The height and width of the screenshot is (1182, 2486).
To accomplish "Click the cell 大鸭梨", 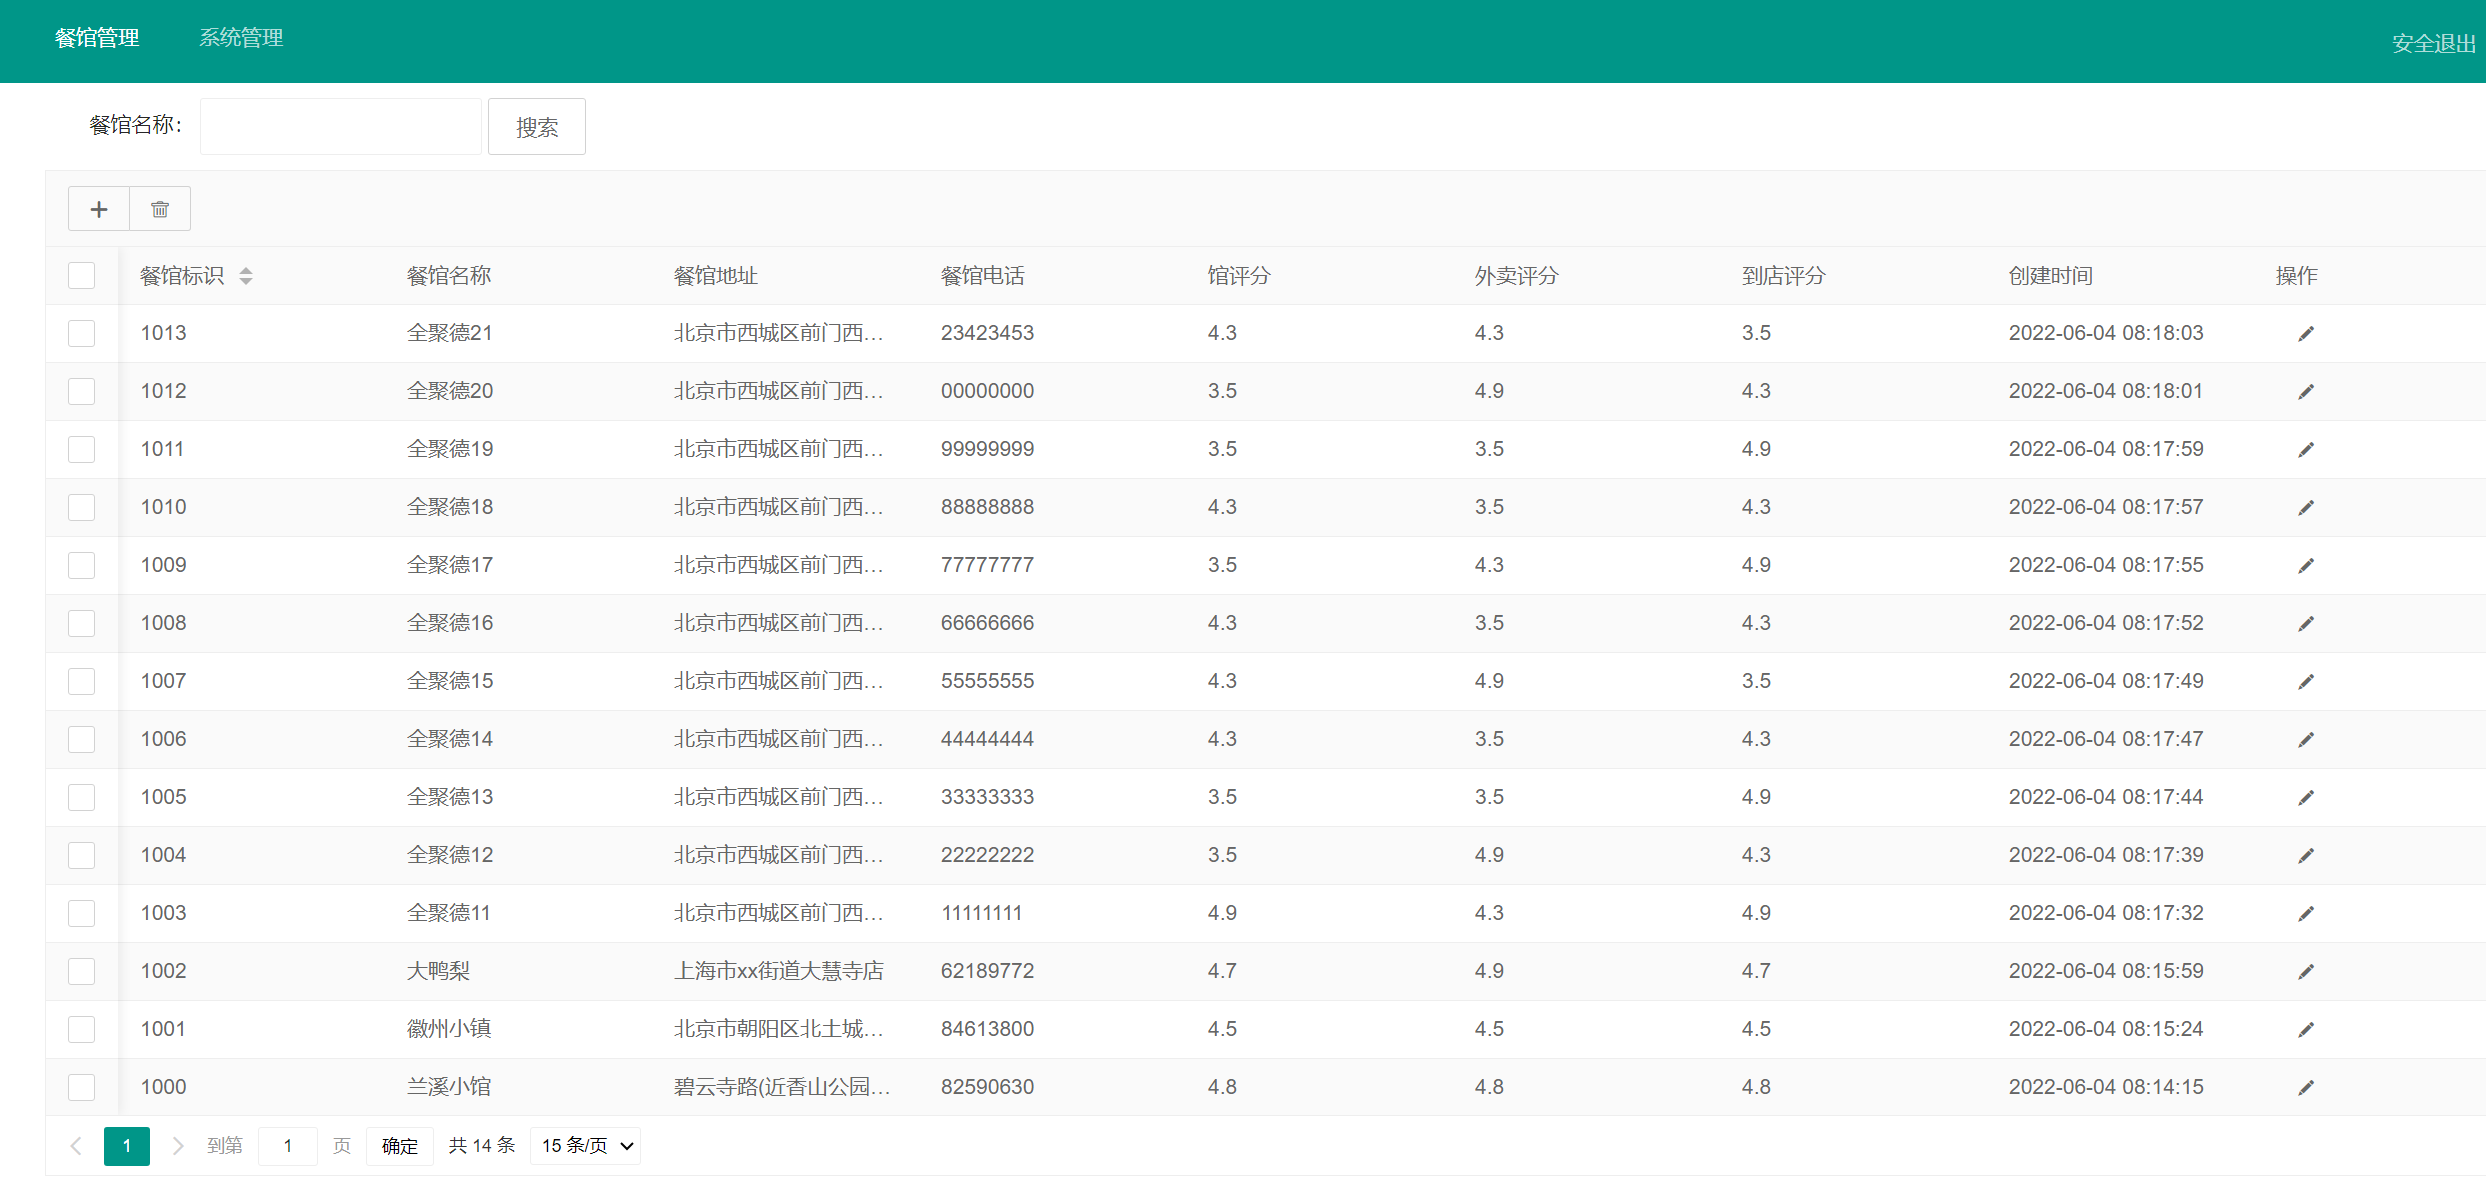I will coord(438,971).
